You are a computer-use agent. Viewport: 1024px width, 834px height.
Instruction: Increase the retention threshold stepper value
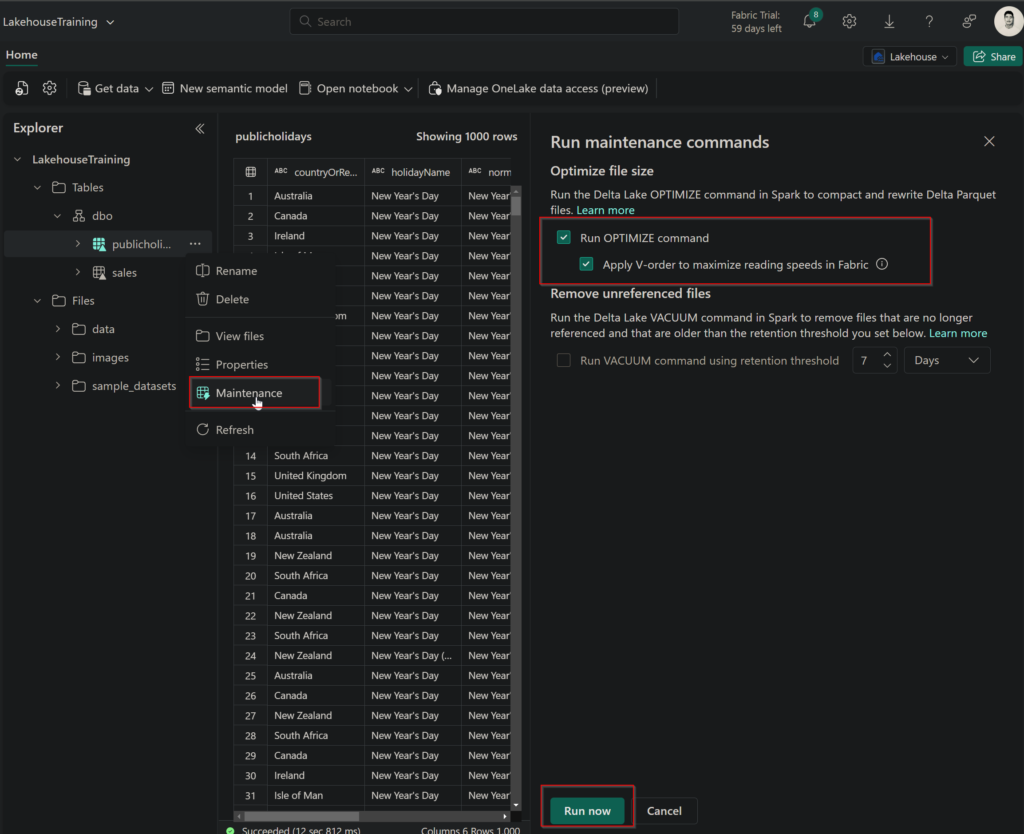click(x=887, y=355)
